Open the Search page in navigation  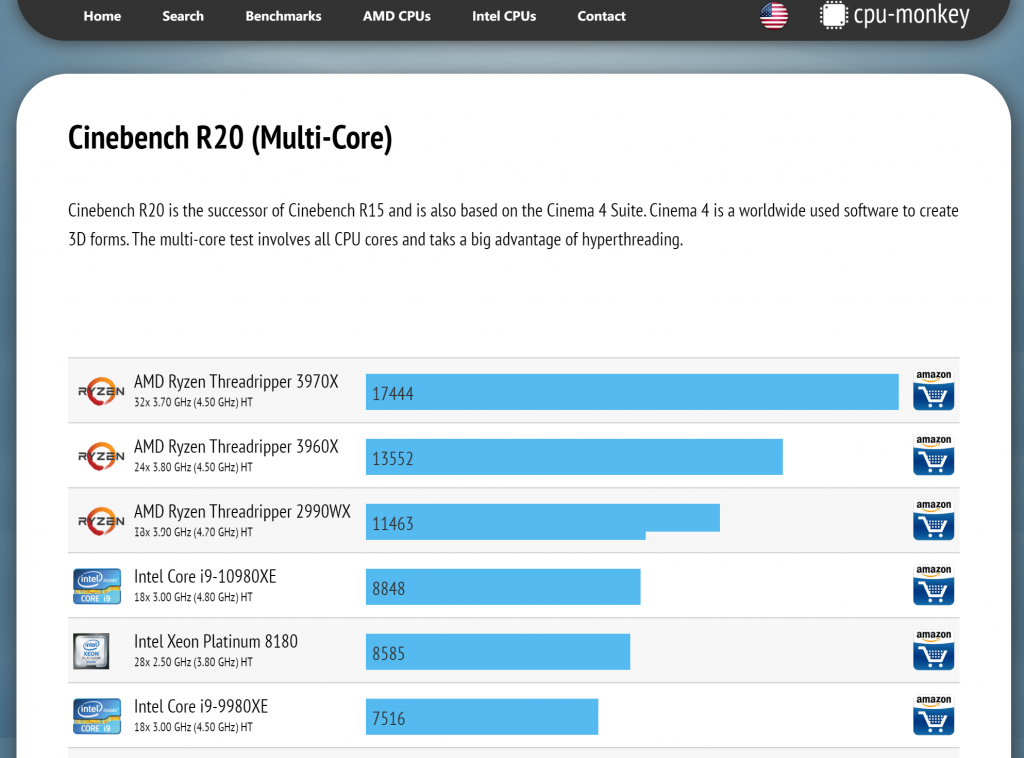pos(183,16)
